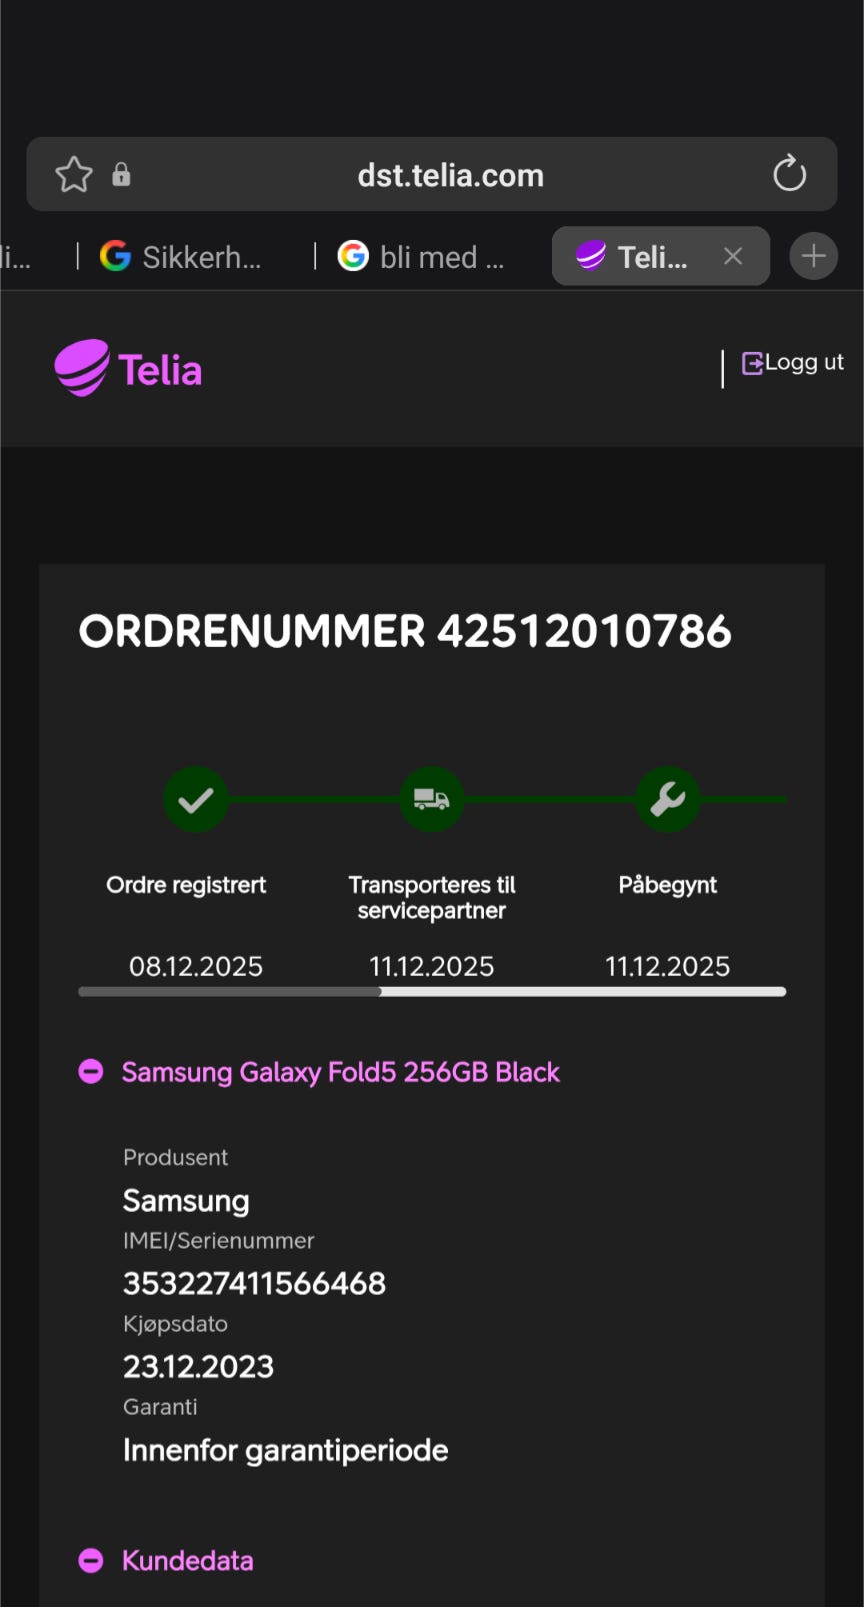This screenshot has height=1607, width=864.
Task: Click the order status horizontal scrollbar
Action: 432,992
